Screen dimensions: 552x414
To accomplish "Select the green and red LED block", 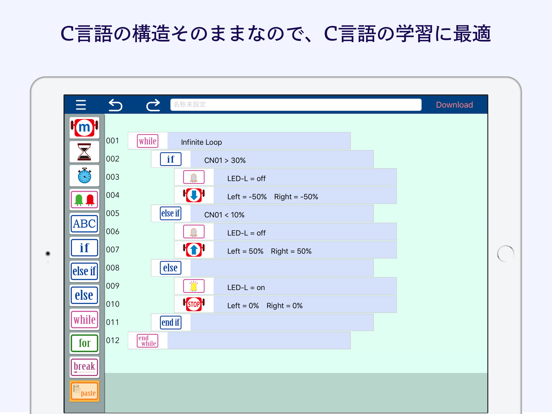I will pos(84,200).
